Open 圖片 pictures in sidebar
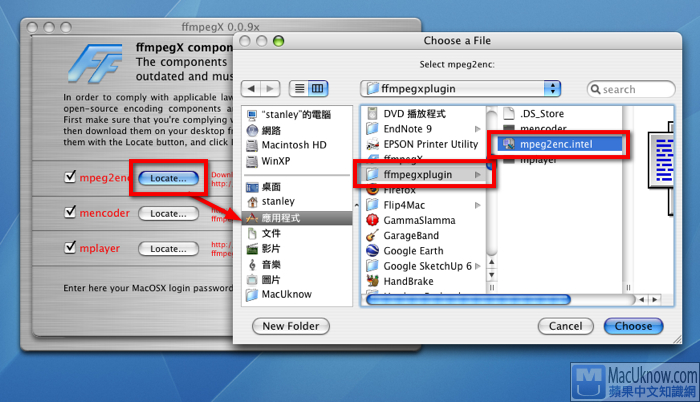 (x=264, y=280)
